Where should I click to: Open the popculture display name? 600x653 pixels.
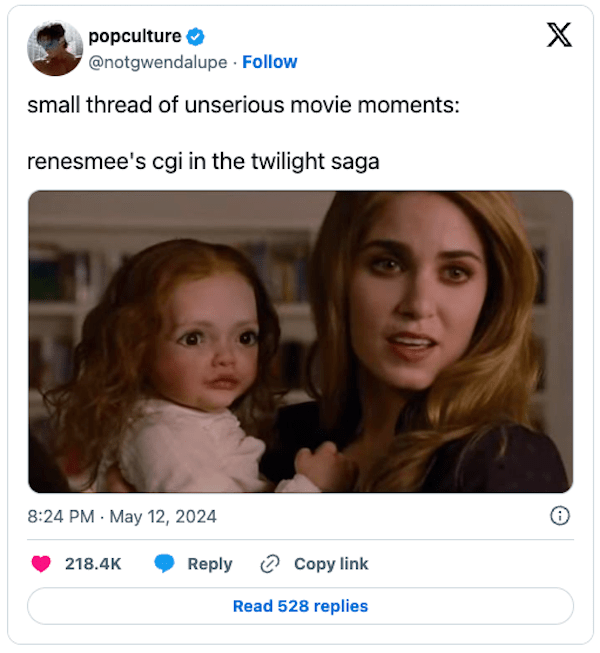point(135,37)
